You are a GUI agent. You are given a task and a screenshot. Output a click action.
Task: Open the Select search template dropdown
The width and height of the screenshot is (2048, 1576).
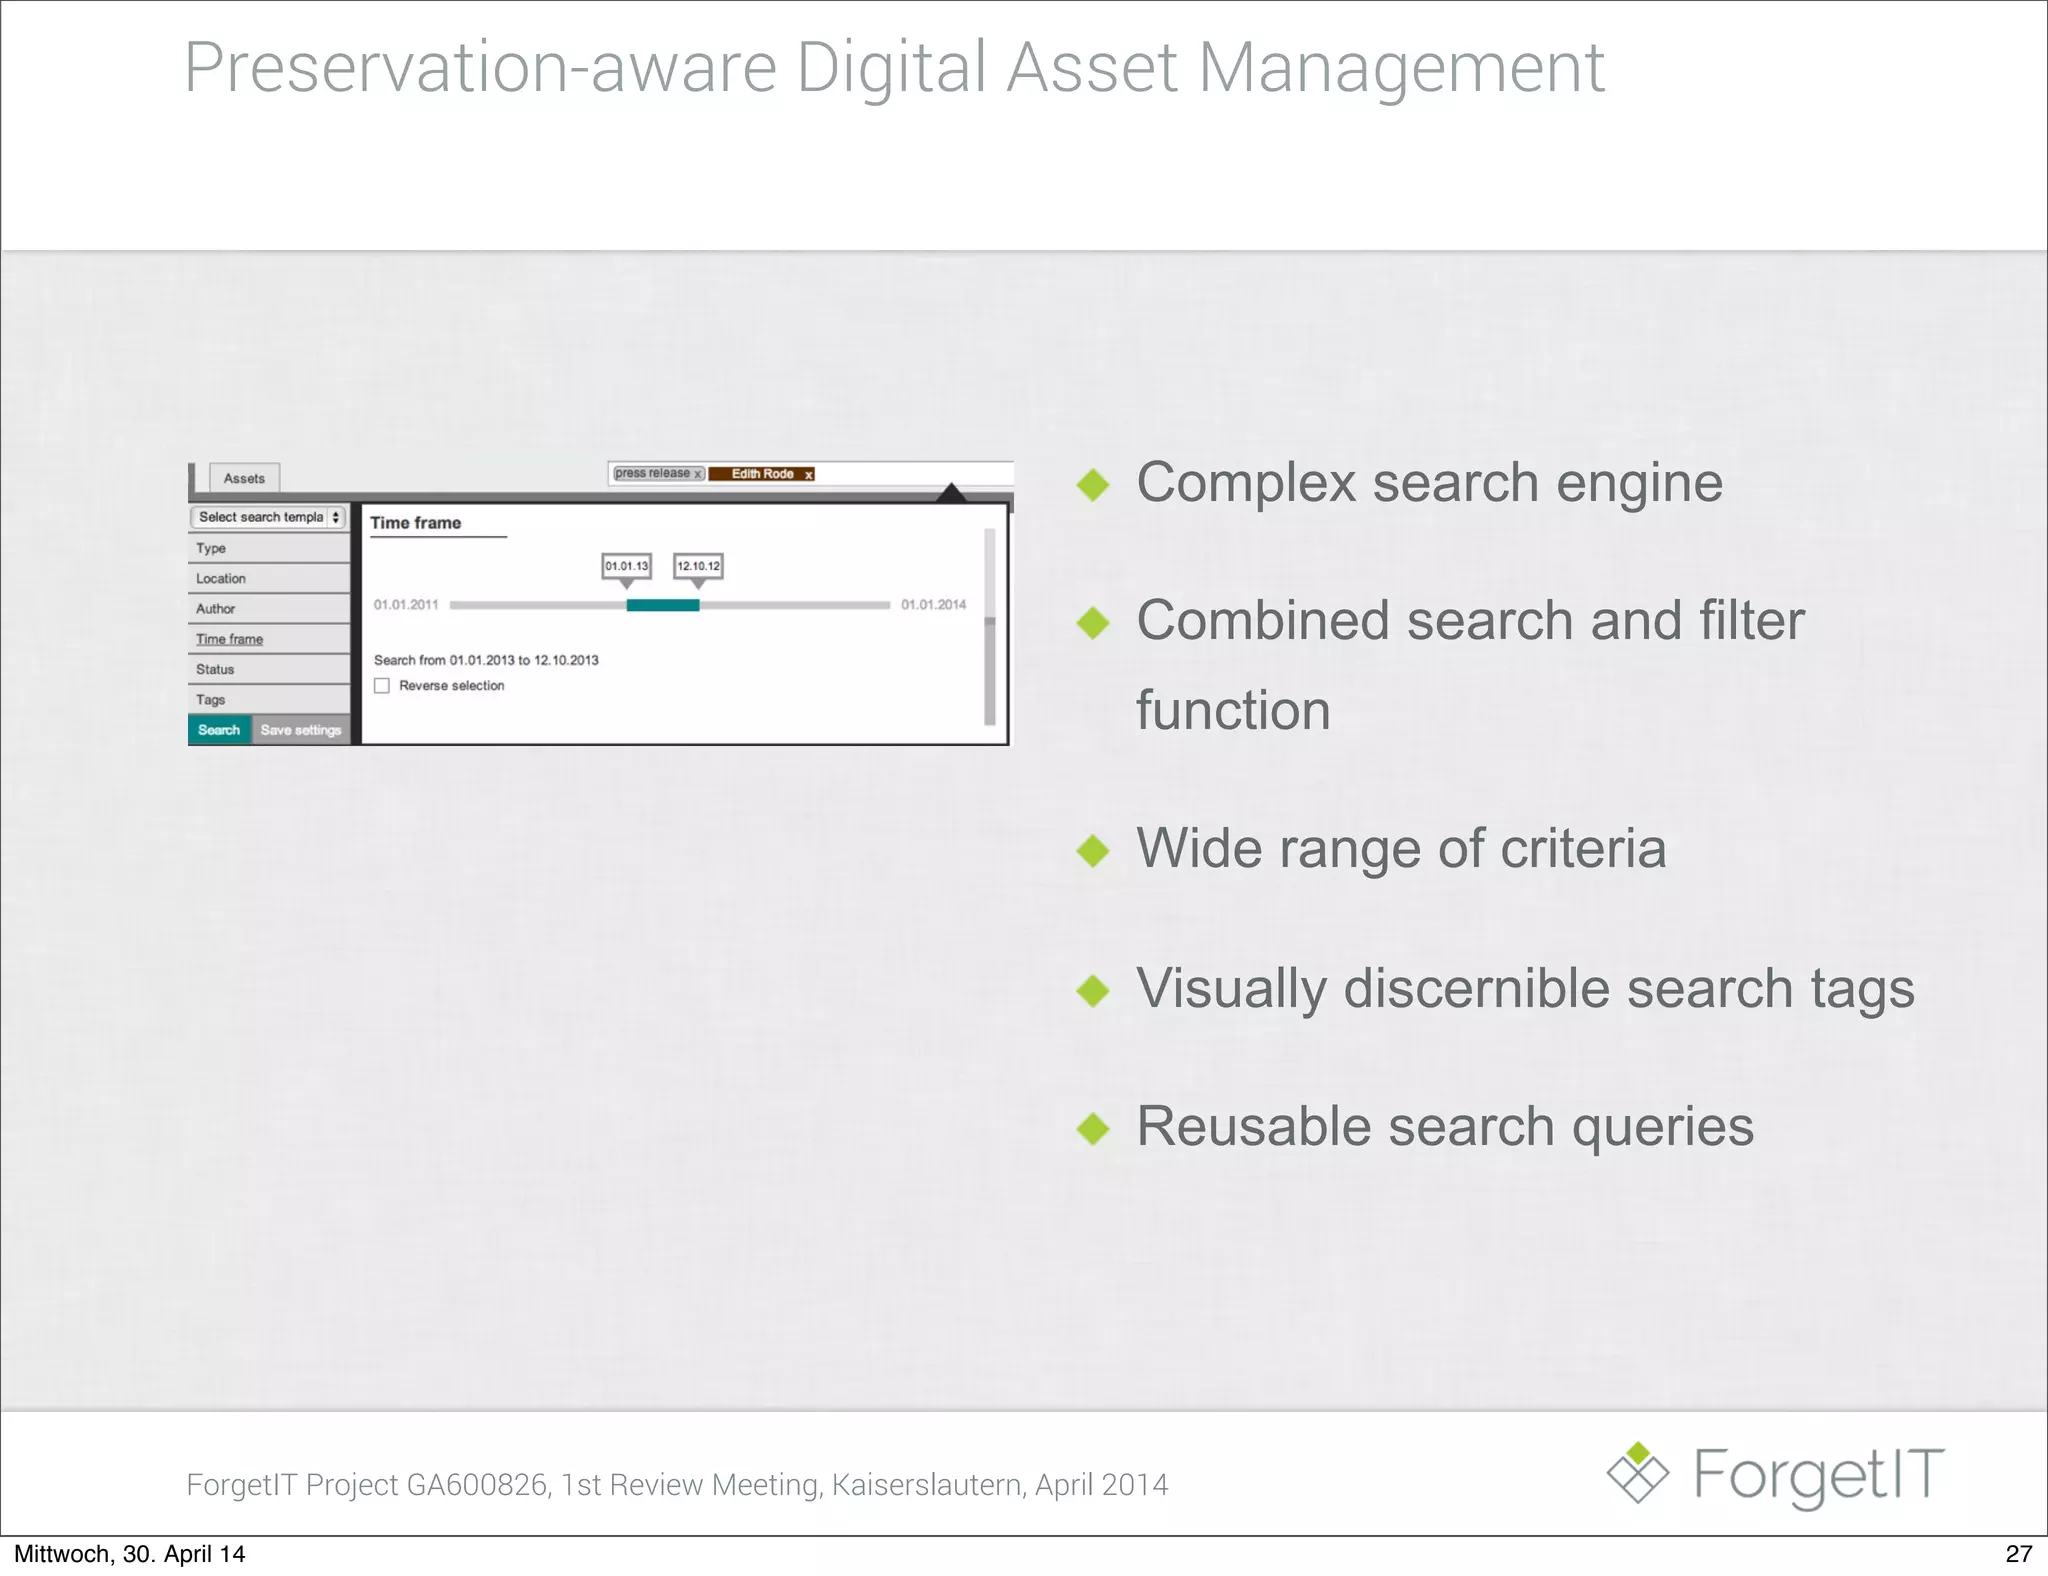point(267,517)
